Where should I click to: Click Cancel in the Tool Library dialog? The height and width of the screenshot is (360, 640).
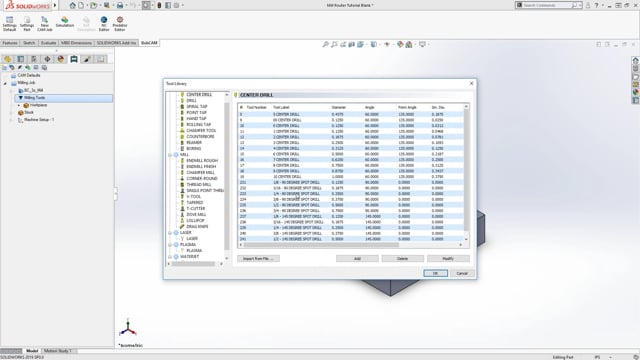(462, 273)
